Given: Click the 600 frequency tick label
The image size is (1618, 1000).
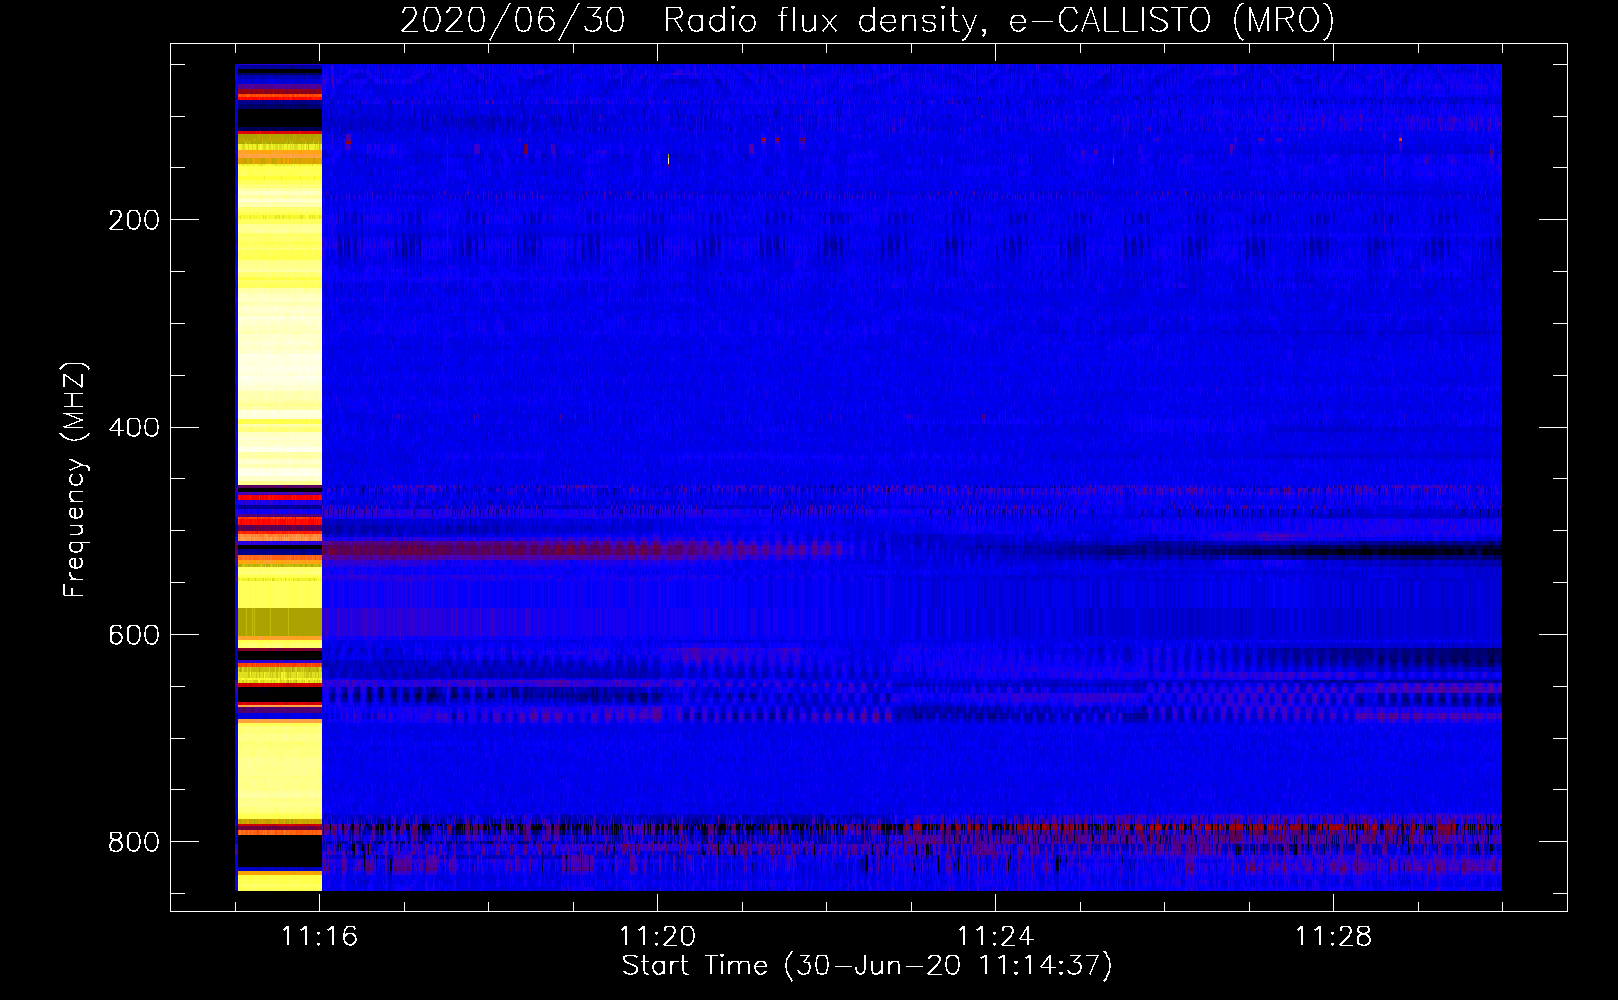Looking at the screenshot, I should pyautogui.click(x=133, y=635).
